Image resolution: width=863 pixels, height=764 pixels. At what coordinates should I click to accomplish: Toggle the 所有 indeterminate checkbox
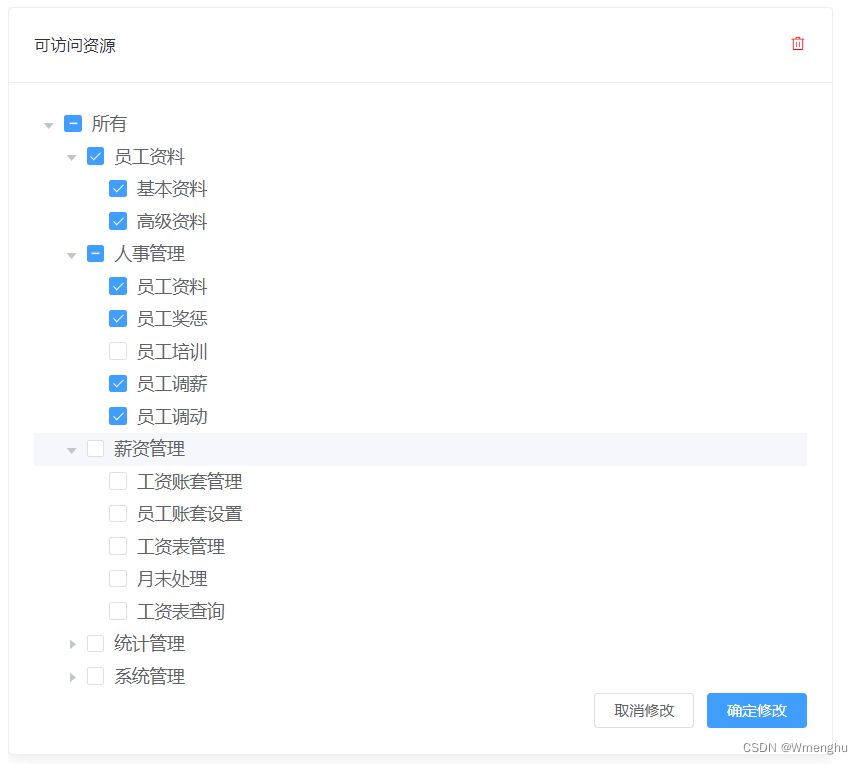(x=73, y=124)
